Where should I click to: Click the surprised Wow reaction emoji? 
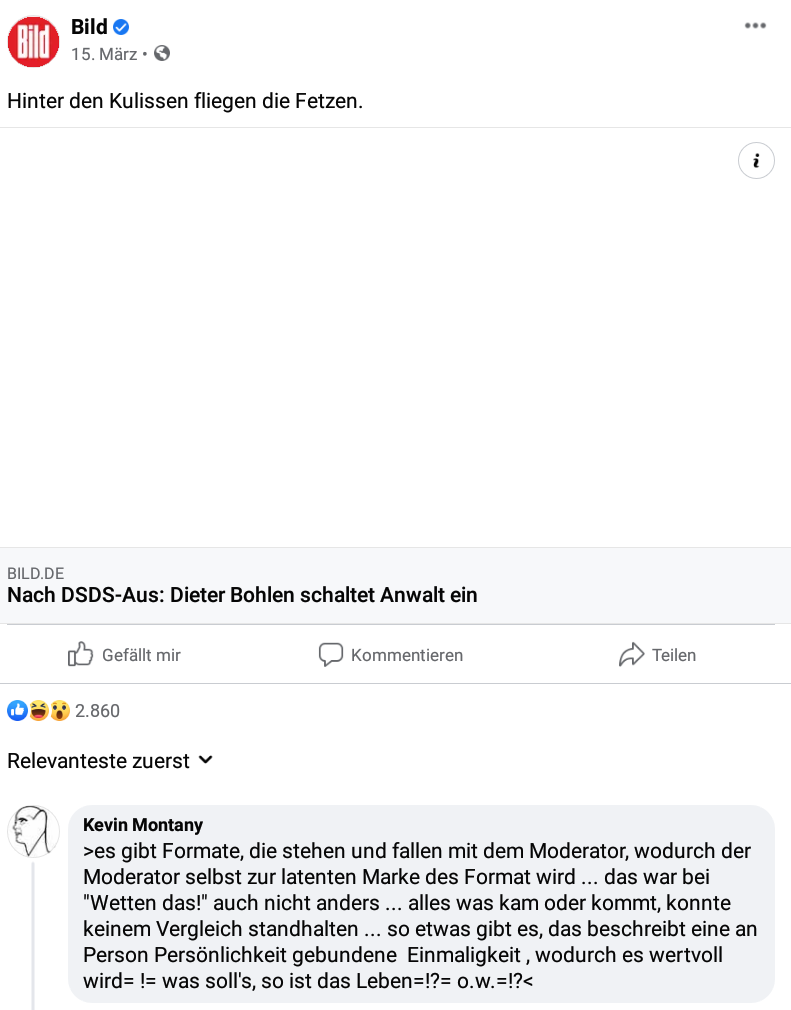click(x=60, y=710)
